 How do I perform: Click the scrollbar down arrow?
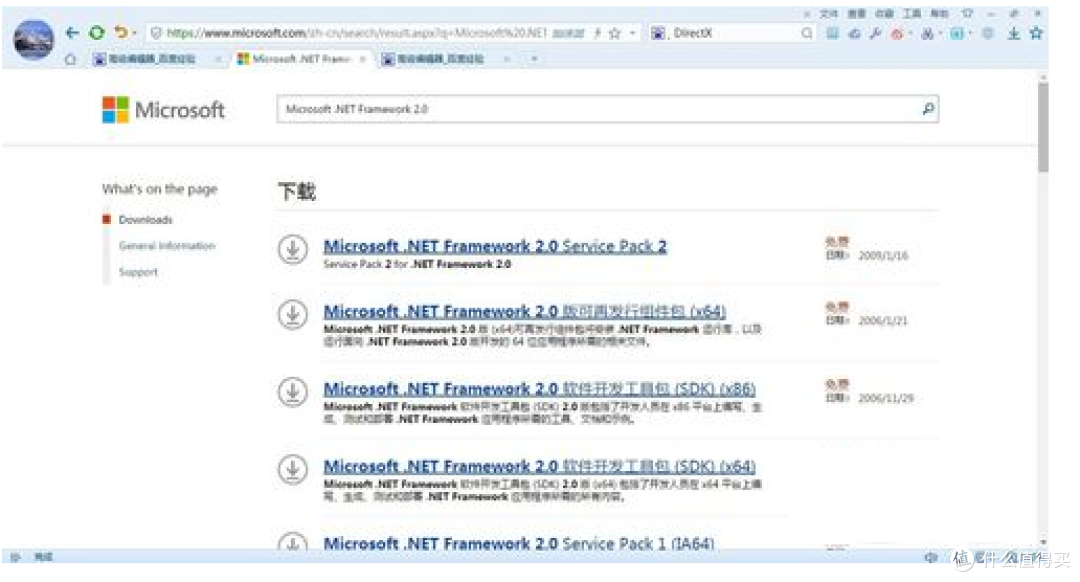(x=1043, y=542)
